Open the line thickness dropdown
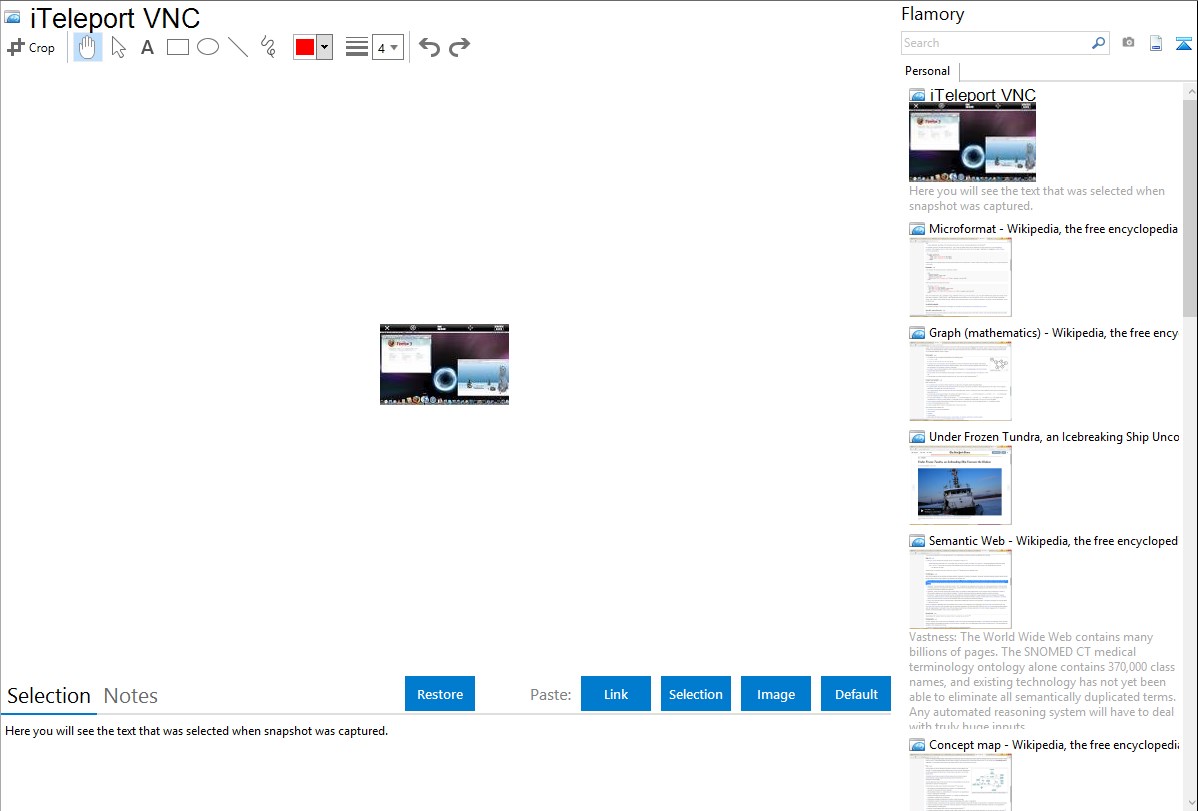The width and height of the screenshot is (1198, 811). click(x=388, y=47)
